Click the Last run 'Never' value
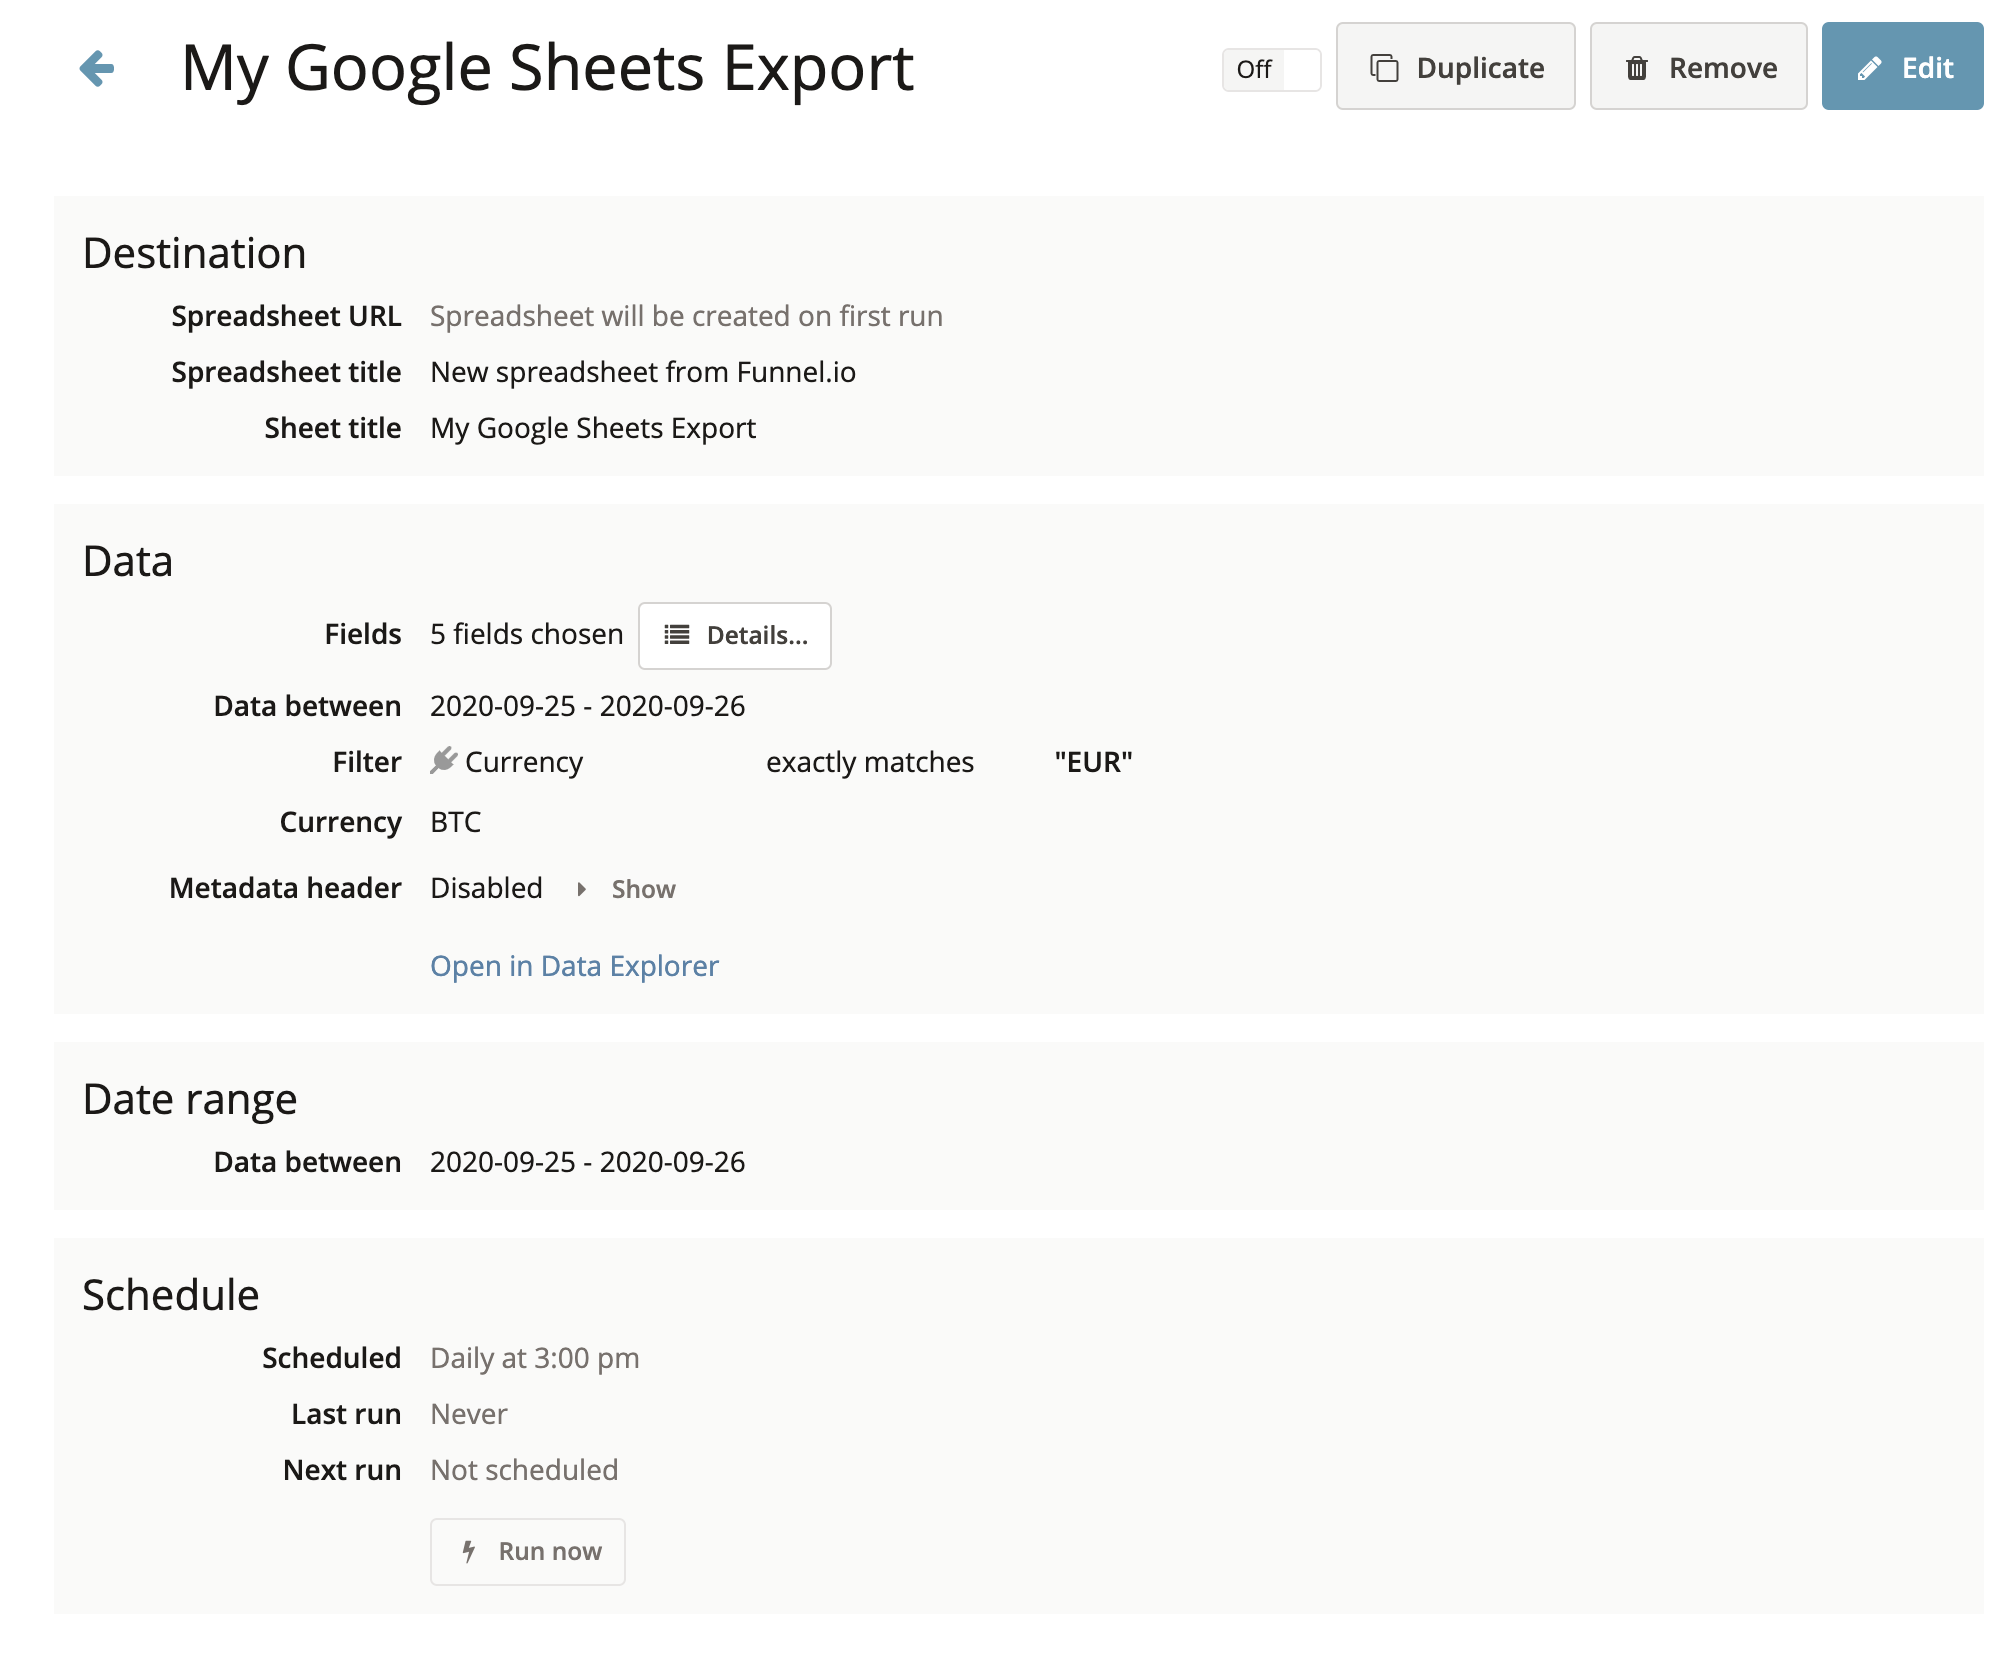 [x=468, y=1414]
